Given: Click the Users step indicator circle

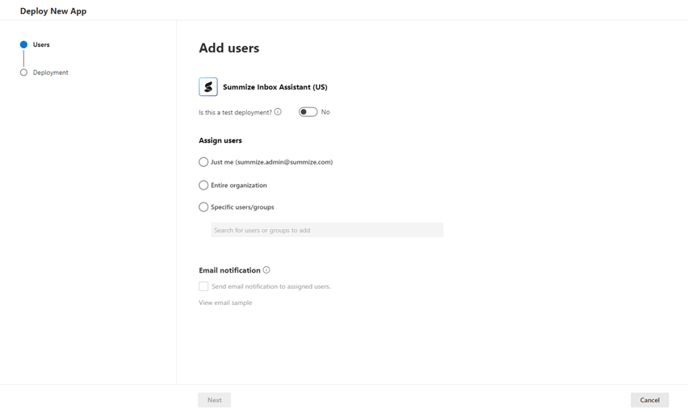Looking at the screenshot, I should tap(24, 45).
